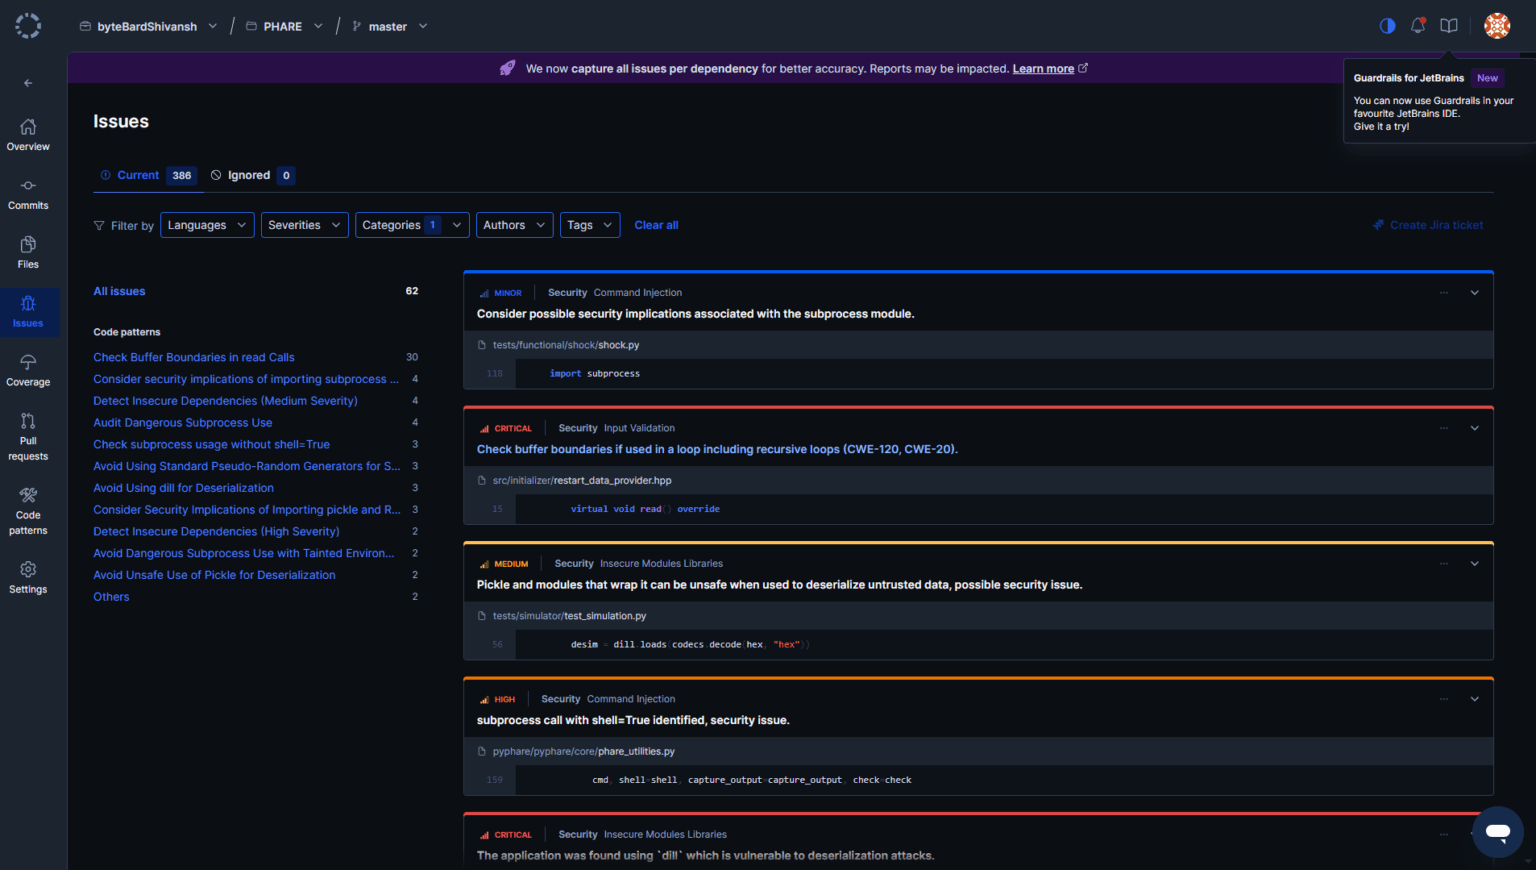The image size is (1536, 870).
Task: Open the Overview page from the sidebar
Action: (x=28, y=133)
